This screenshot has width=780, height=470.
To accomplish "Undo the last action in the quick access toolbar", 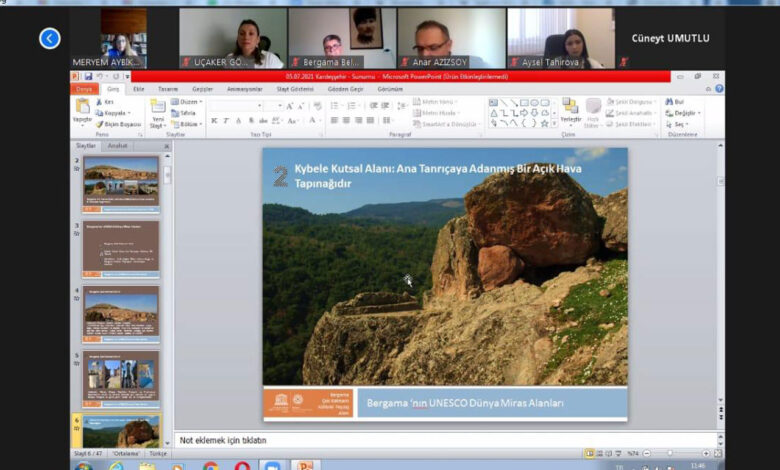I will point(99,76).
